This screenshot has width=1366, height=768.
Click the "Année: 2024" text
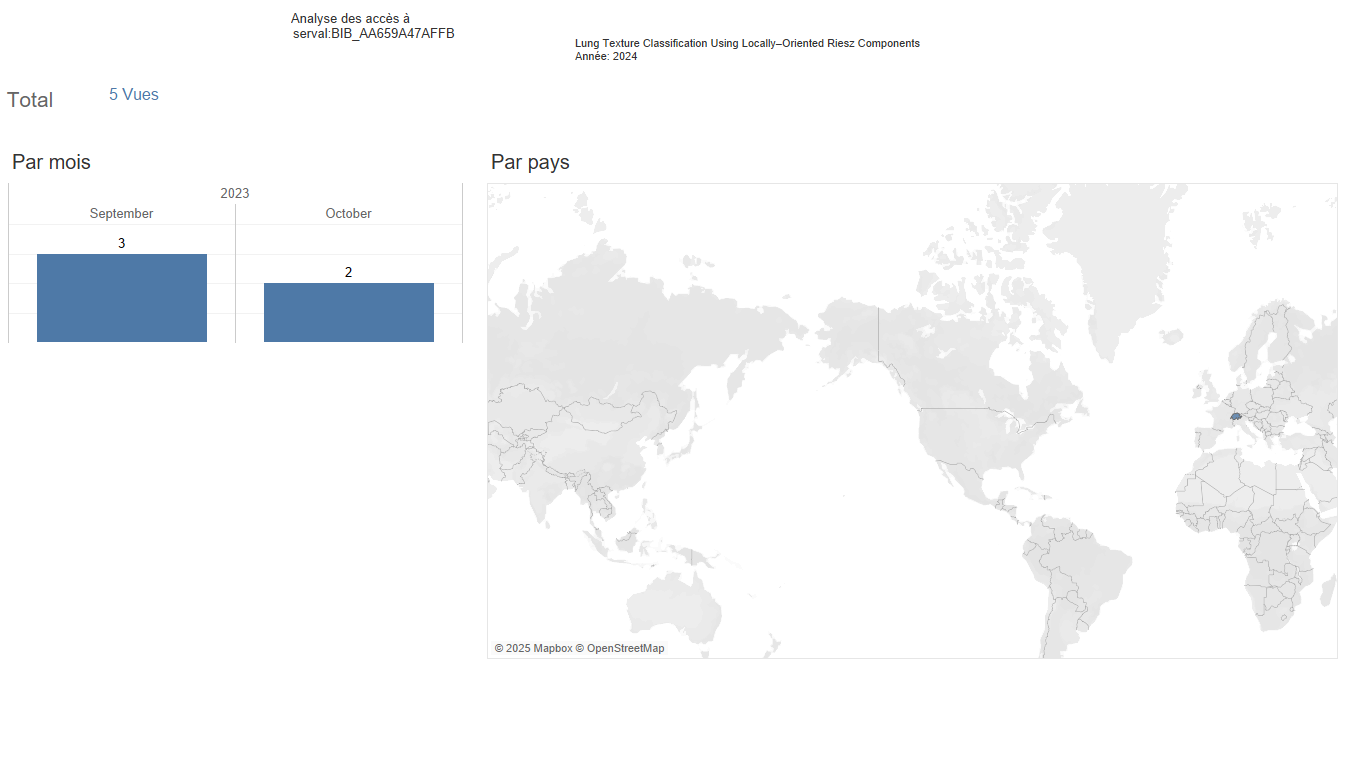(606, 57)
